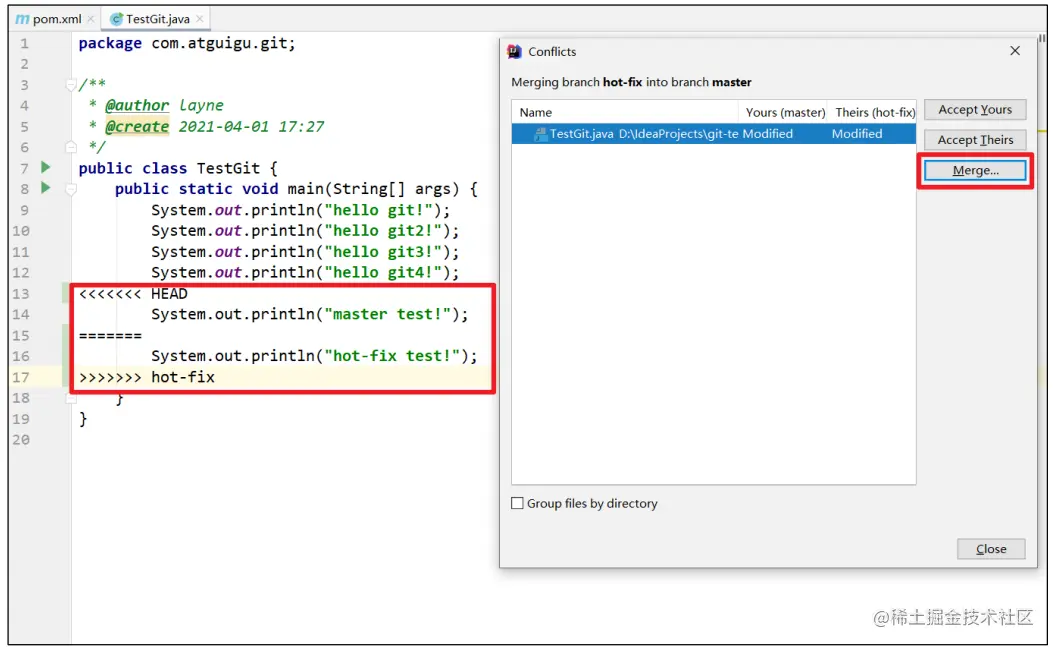Image resolution: width=1053 pixels, height=647 pixels.
Task: Click the "hello git2!" println line
Action: (x=305, y=231)
